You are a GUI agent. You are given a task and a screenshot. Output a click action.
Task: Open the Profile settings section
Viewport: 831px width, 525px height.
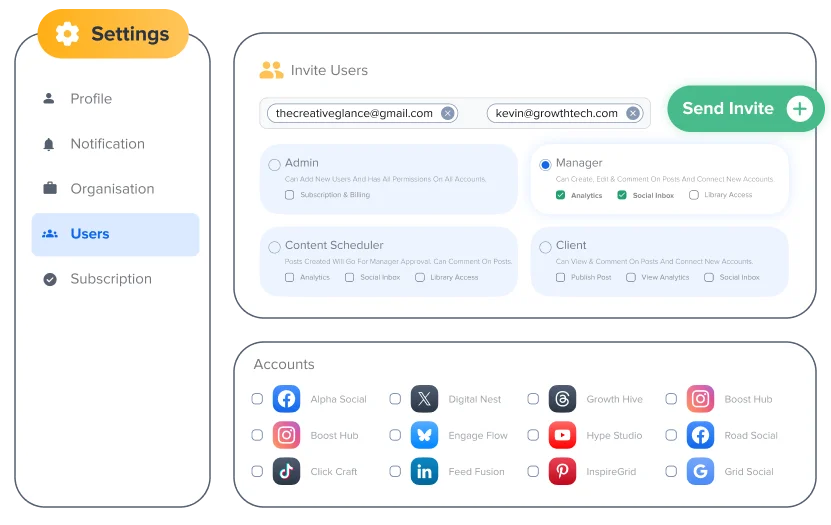91,99
